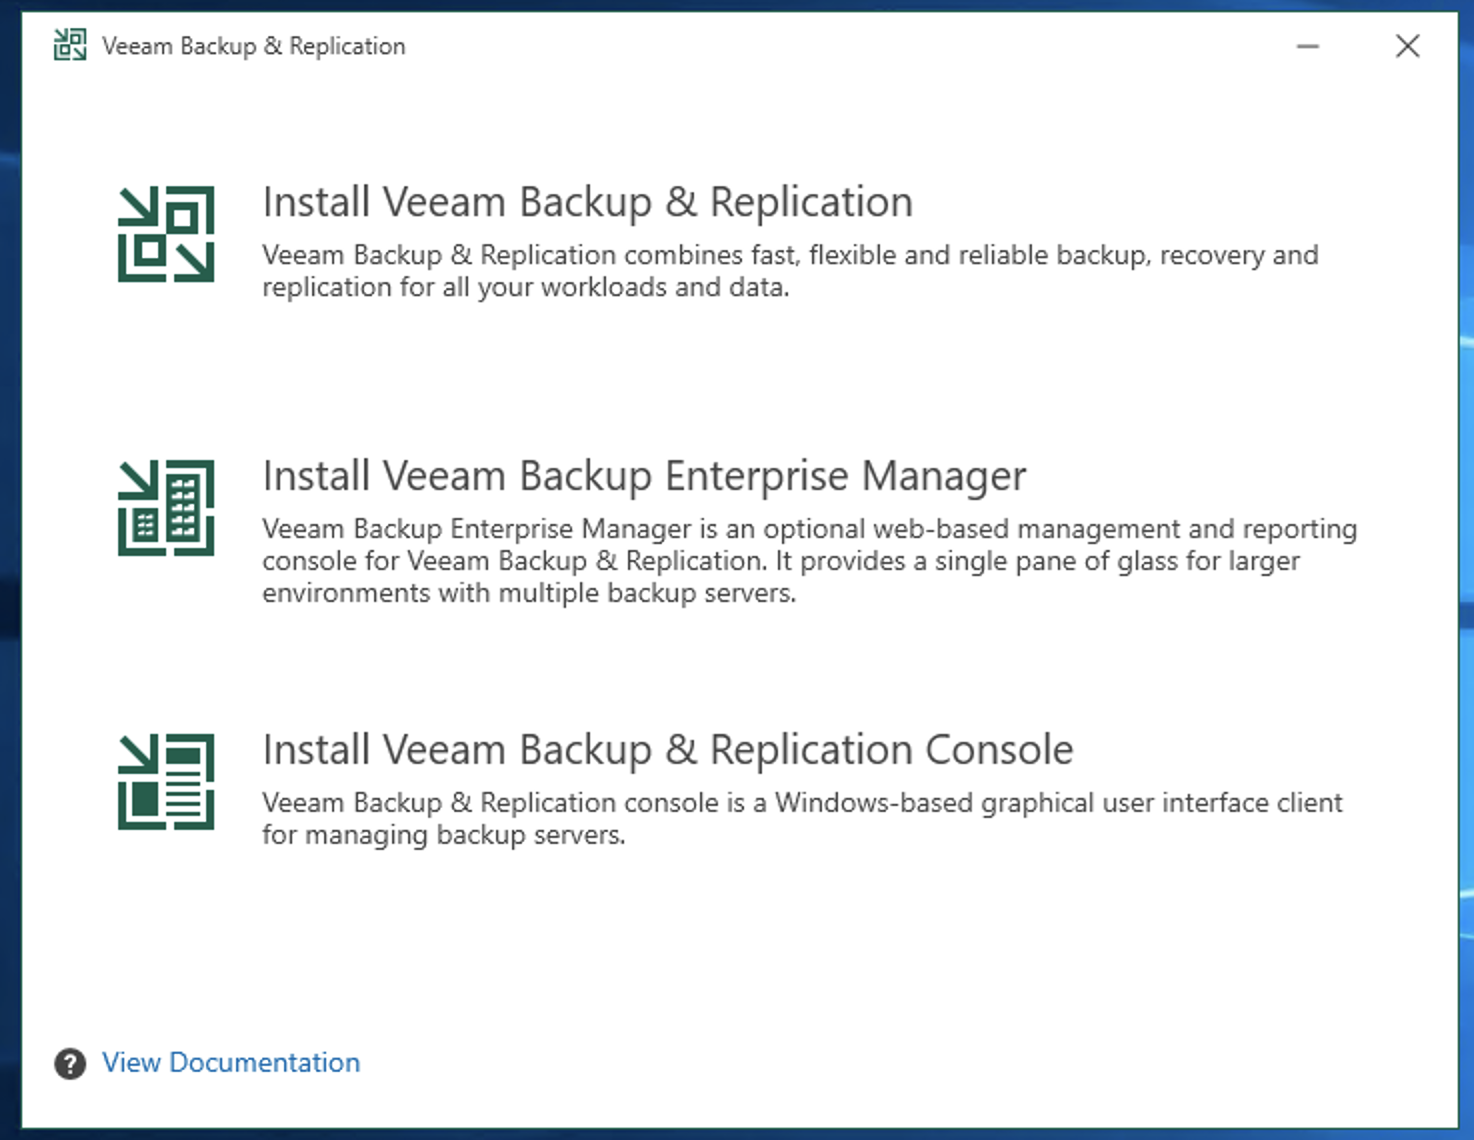Click the desktop wallpaper left of the window

[9, 600]
